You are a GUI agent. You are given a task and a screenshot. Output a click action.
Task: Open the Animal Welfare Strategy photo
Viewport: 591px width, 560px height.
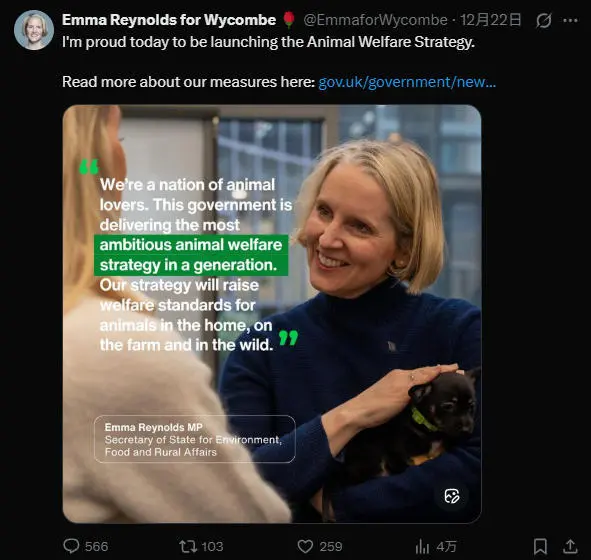point(272,314)
